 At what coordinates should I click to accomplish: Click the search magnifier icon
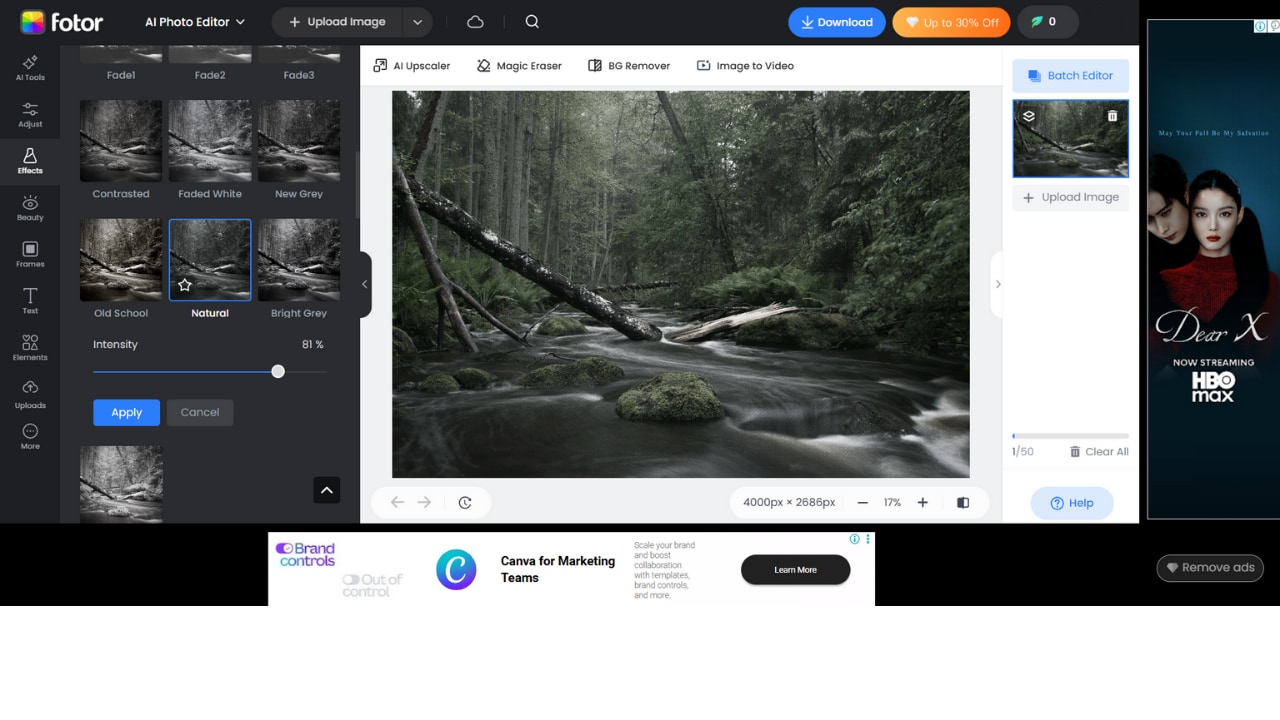coord(532,22)
